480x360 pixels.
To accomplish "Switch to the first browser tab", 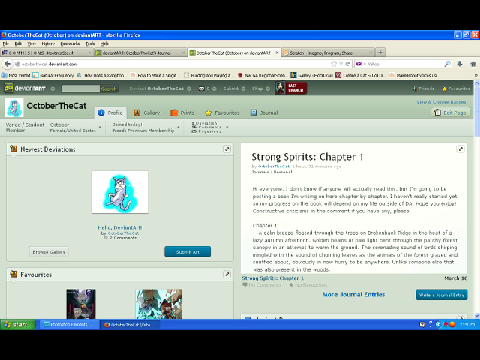I will (x=47, y=53).
